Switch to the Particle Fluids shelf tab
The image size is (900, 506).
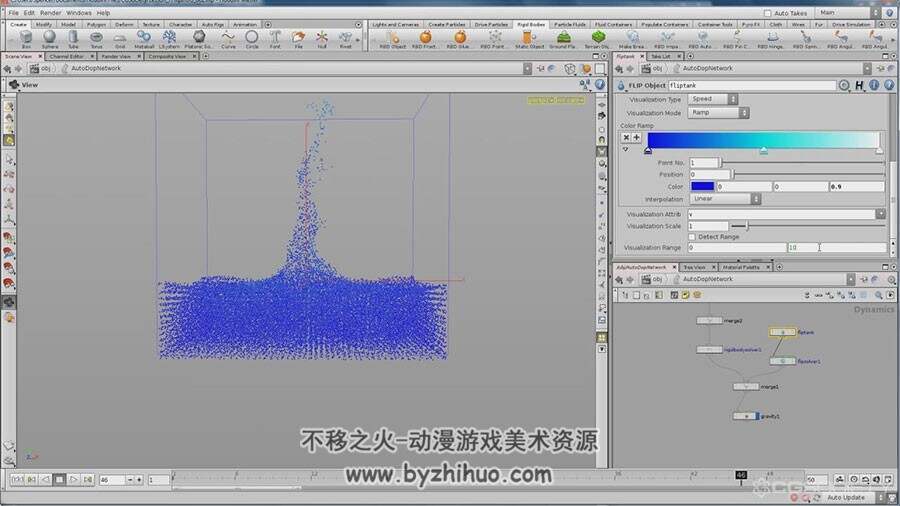click(x=570, y=25)
